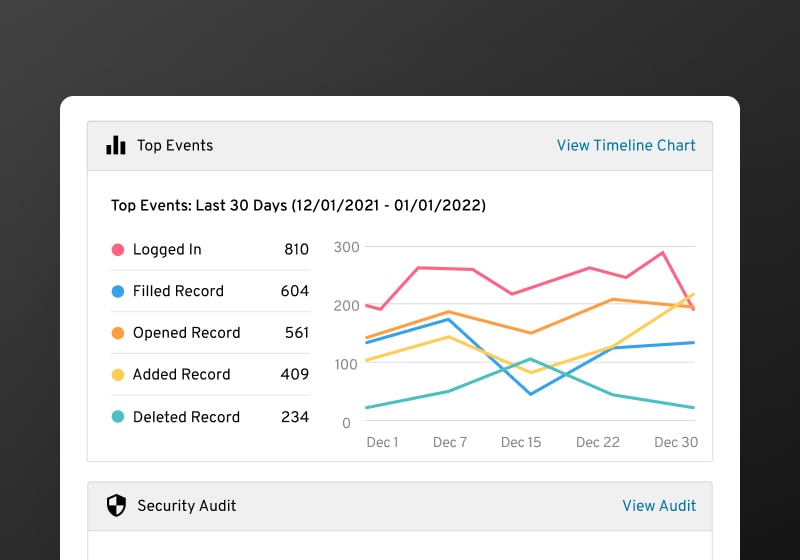Click the orange Opened Record legend dot
Image resolution: width=800 pixels, height=560 pixels.
[118, 333]
